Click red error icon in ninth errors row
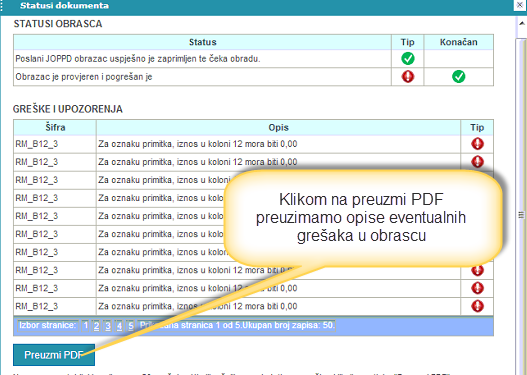 [x=477, y=288]
